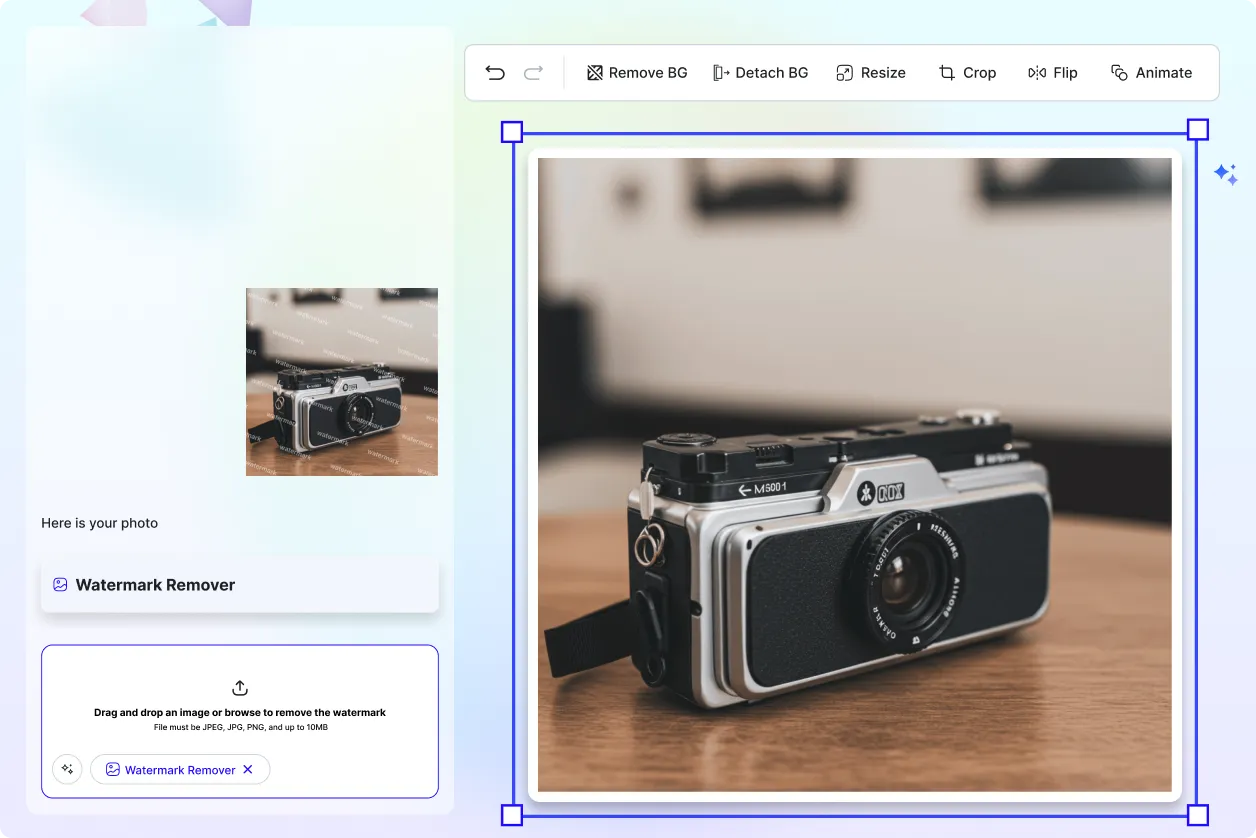This screenshot has height=838, width=1256.
Task: Click the sparkles icon next to the filter chip
Action: pyautogui.click(x=66, y=769)
